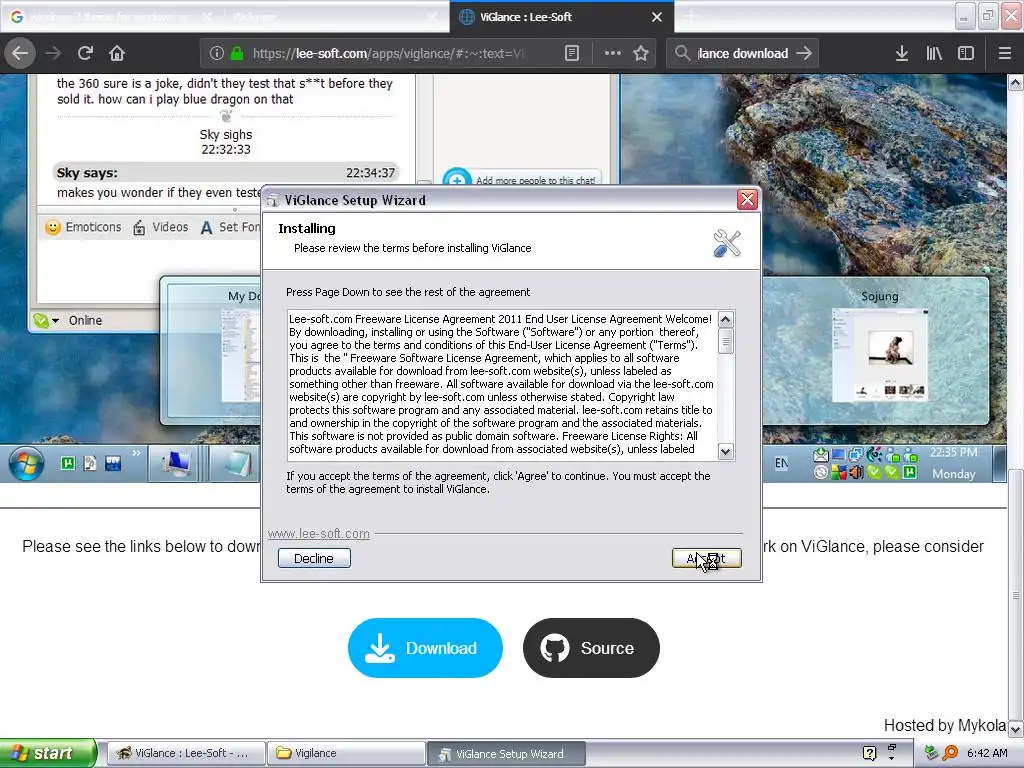Screen dimensions: 1024x768
Task: Click the orange magnifier tray icon
Action: point(950,753)
